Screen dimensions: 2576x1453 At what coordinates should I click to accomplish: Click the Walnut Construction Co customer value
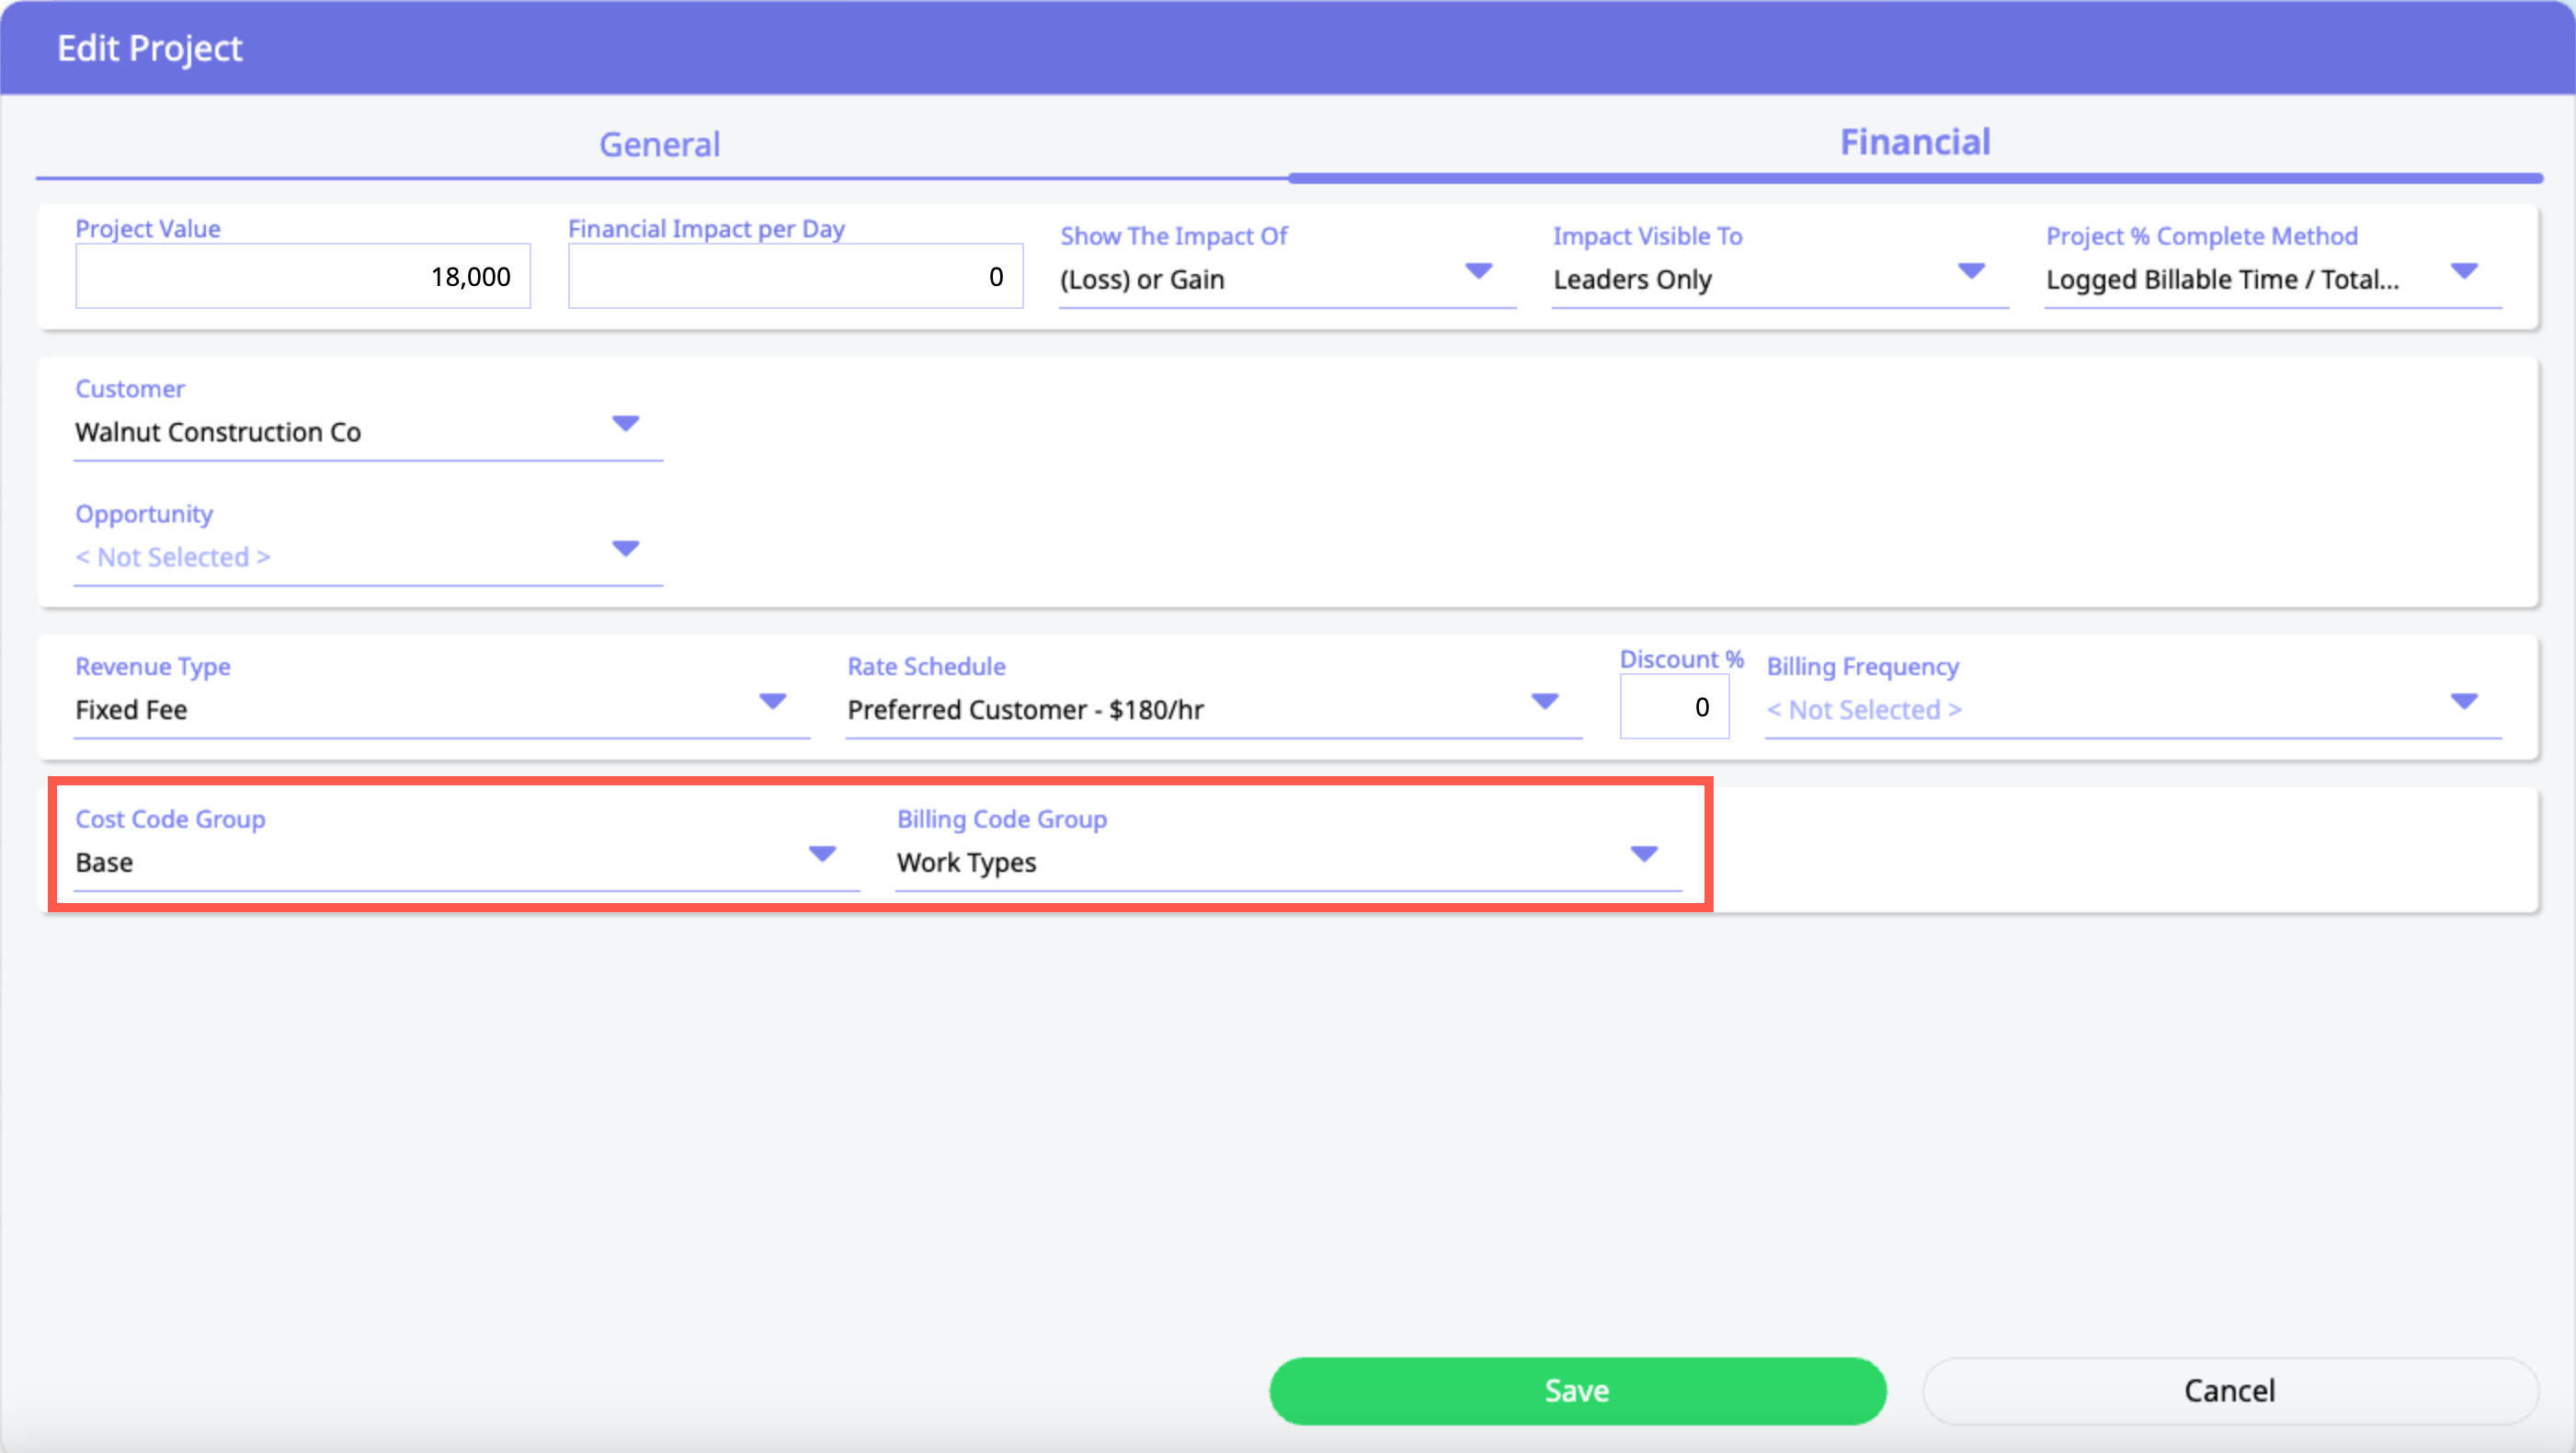(x=218, y=433)
